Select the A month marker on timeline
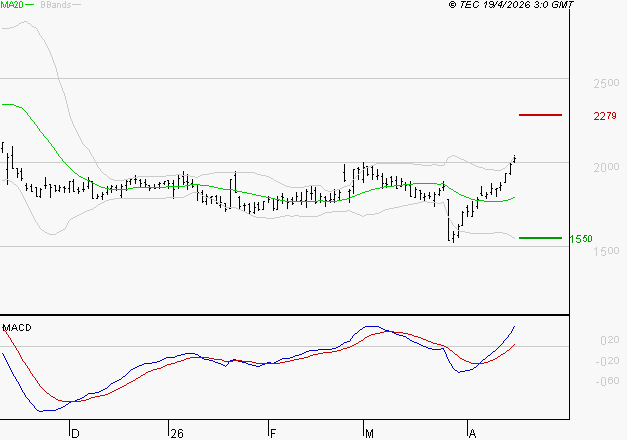Viewport: 627px width, 440px height. [x=472, y=433]
